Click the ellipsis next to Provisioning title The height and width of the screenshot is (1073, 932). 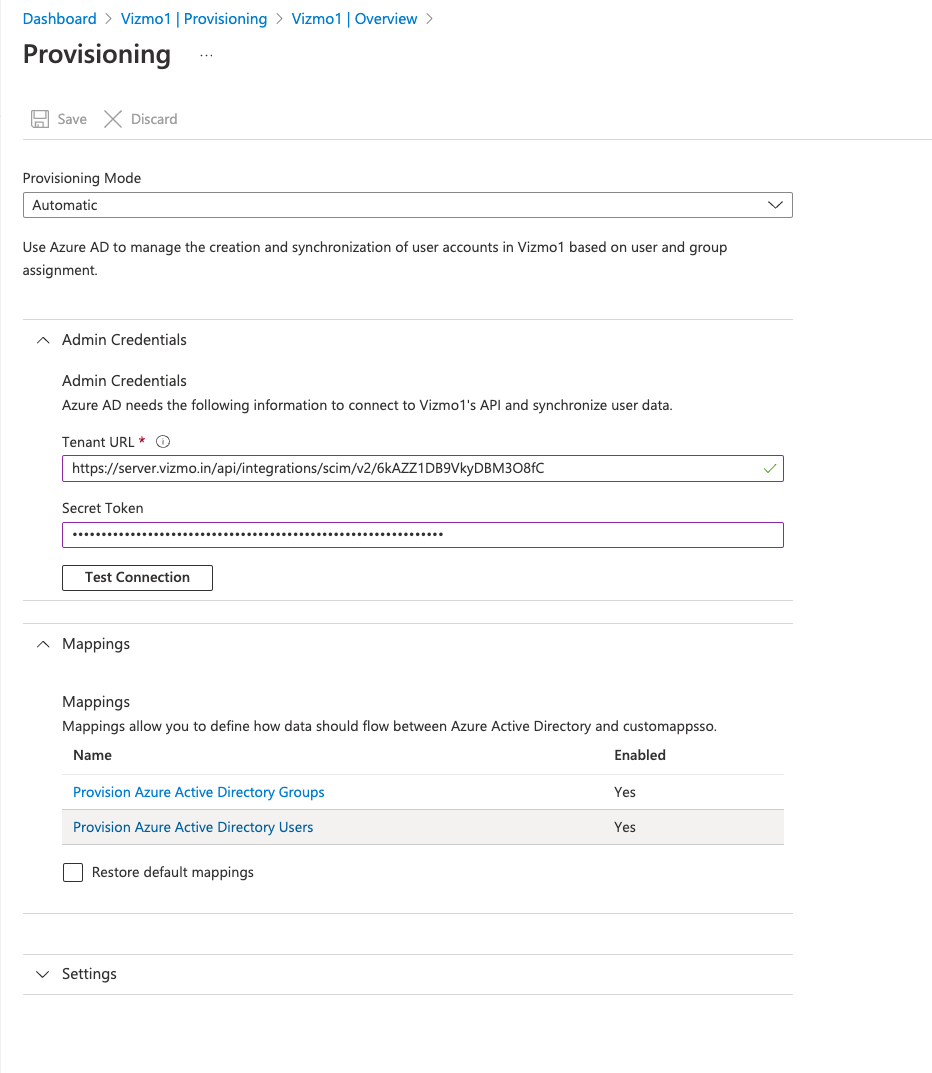tap(206, 57)
